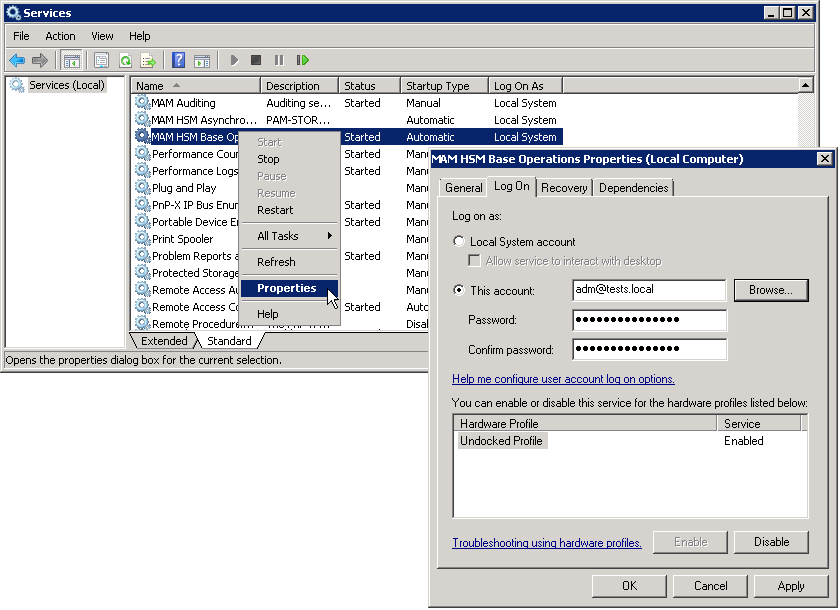The width and height of the screenshot is (840, 610).
Task: Click the Browse button for the account
Action: (x=771, y=290)
